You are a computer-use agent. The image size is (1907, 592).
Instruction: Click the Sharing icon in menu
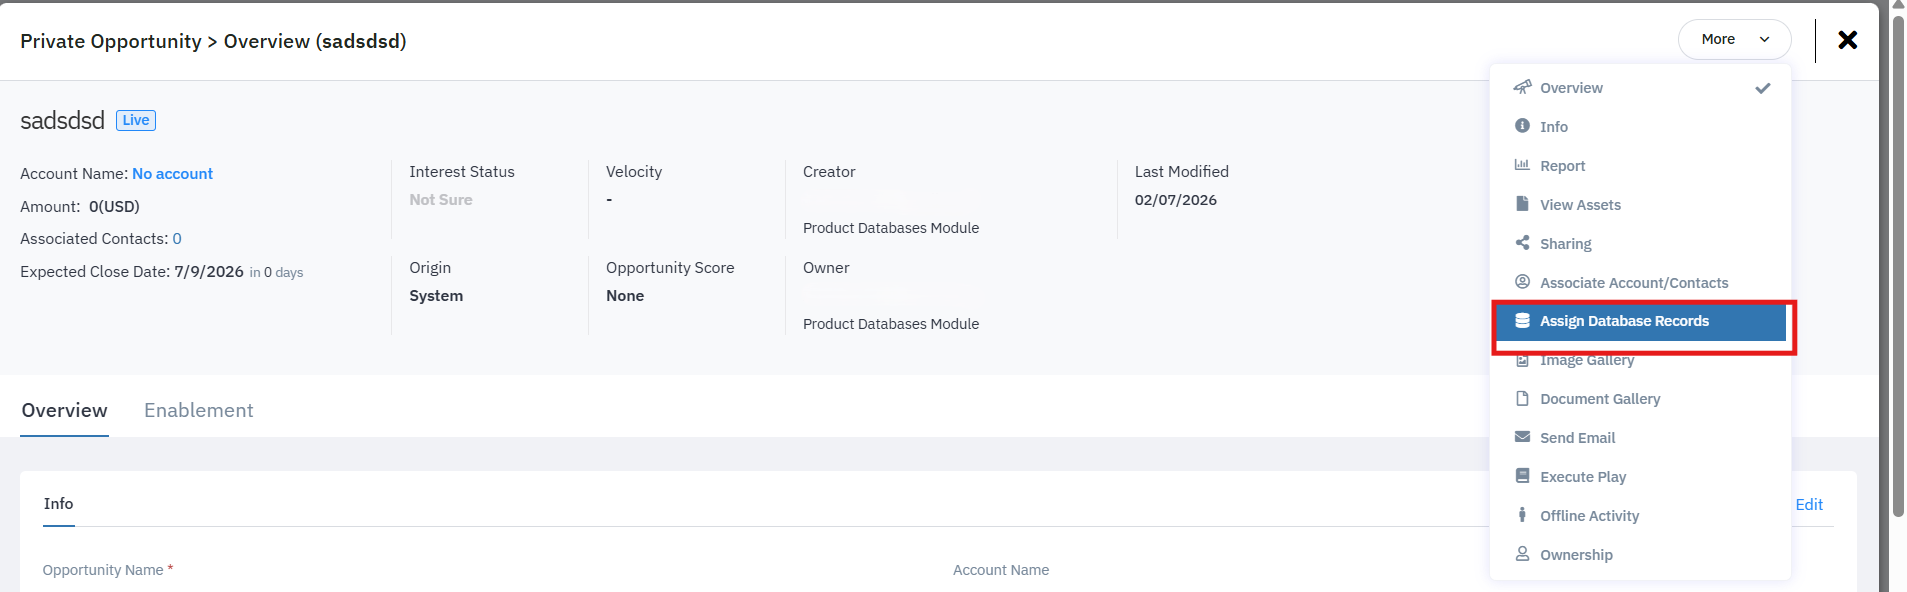coord(1522,243)
